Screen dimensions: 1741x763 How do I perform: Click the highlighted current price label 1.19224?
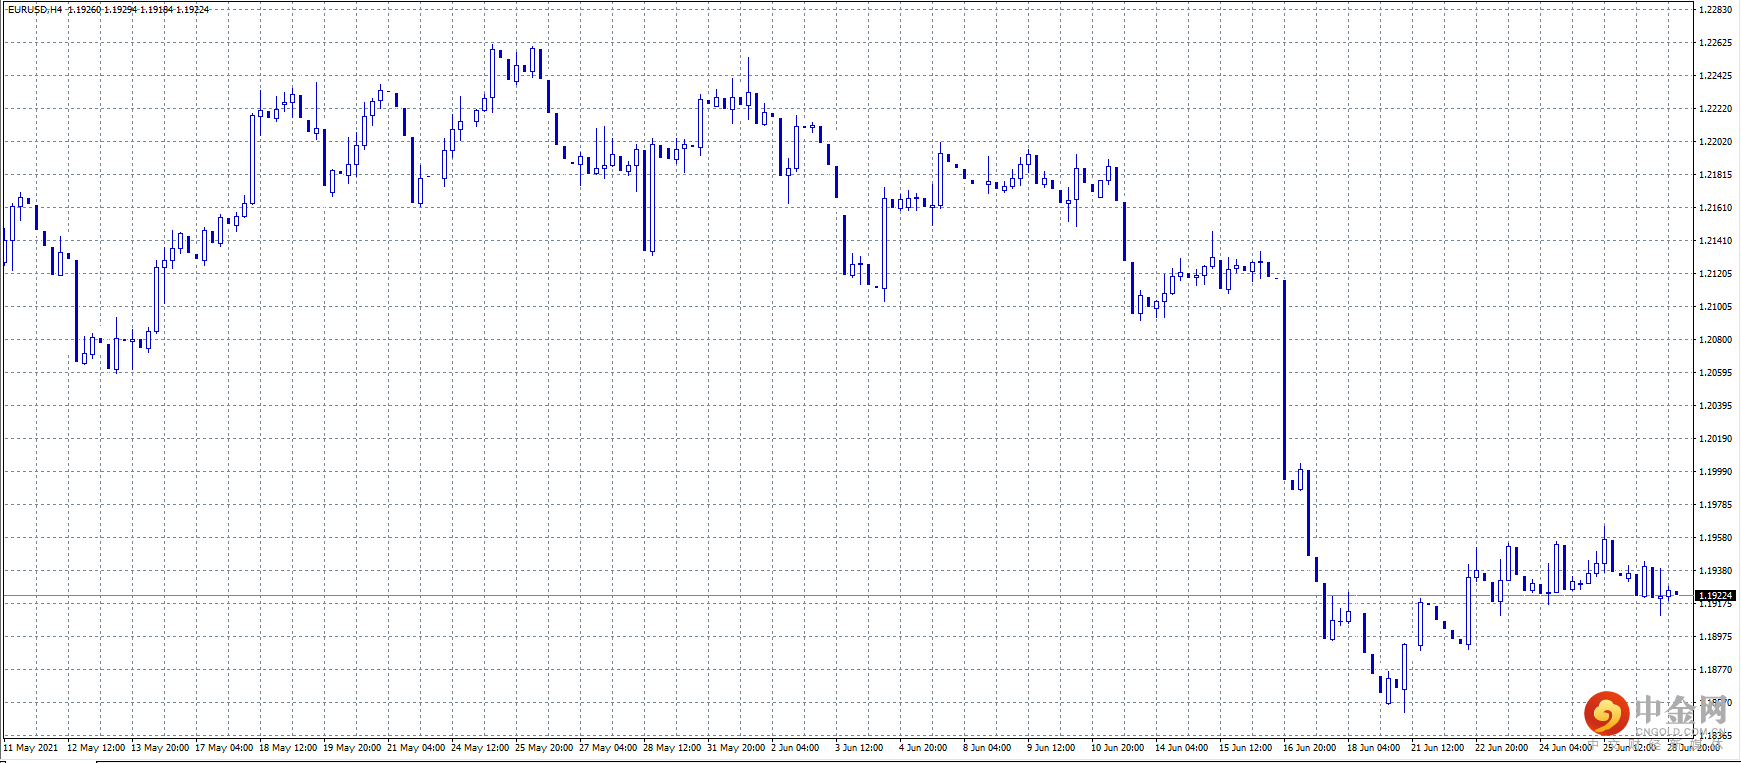point(1716,596)
